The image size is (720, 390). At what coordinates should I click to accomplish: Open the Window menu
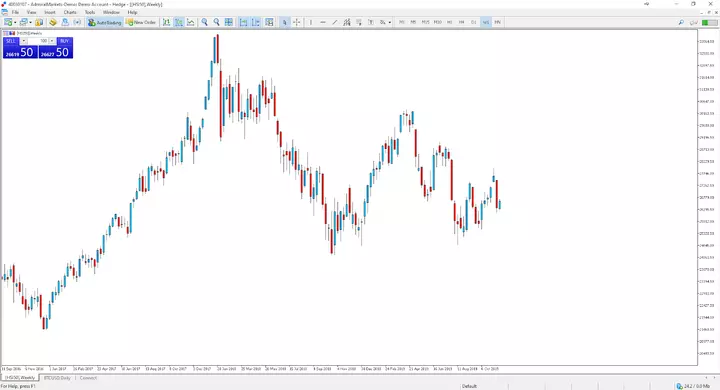[x=111, y=12]
